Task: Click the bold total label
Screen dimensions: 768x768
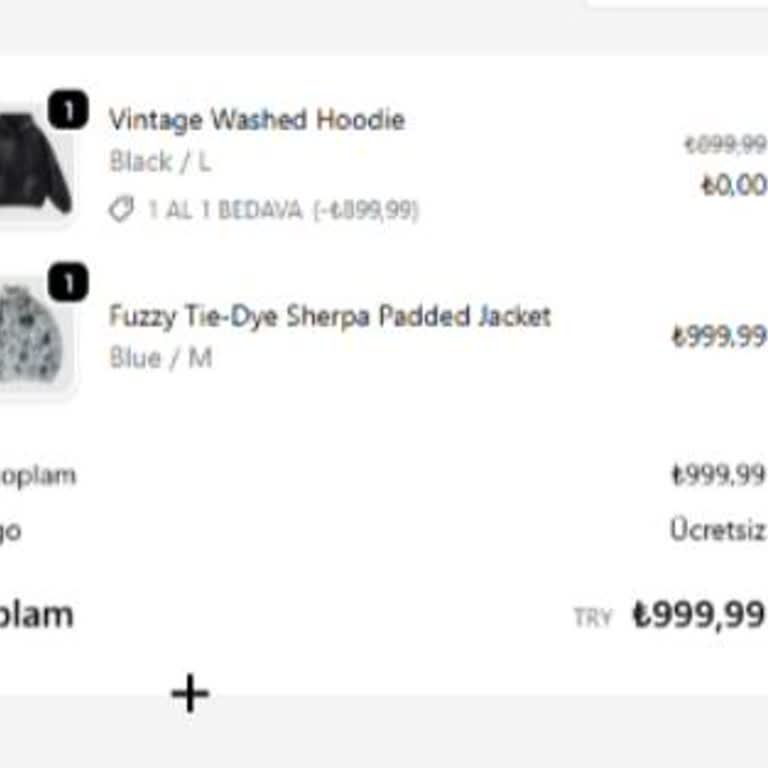Action: coord(36,613)
